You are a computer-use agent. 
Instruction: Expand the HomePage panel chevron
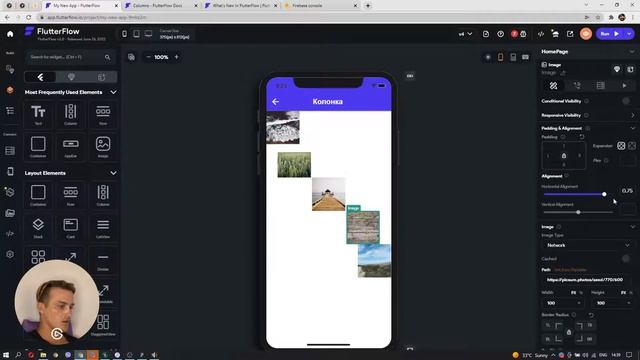point(632,52)
